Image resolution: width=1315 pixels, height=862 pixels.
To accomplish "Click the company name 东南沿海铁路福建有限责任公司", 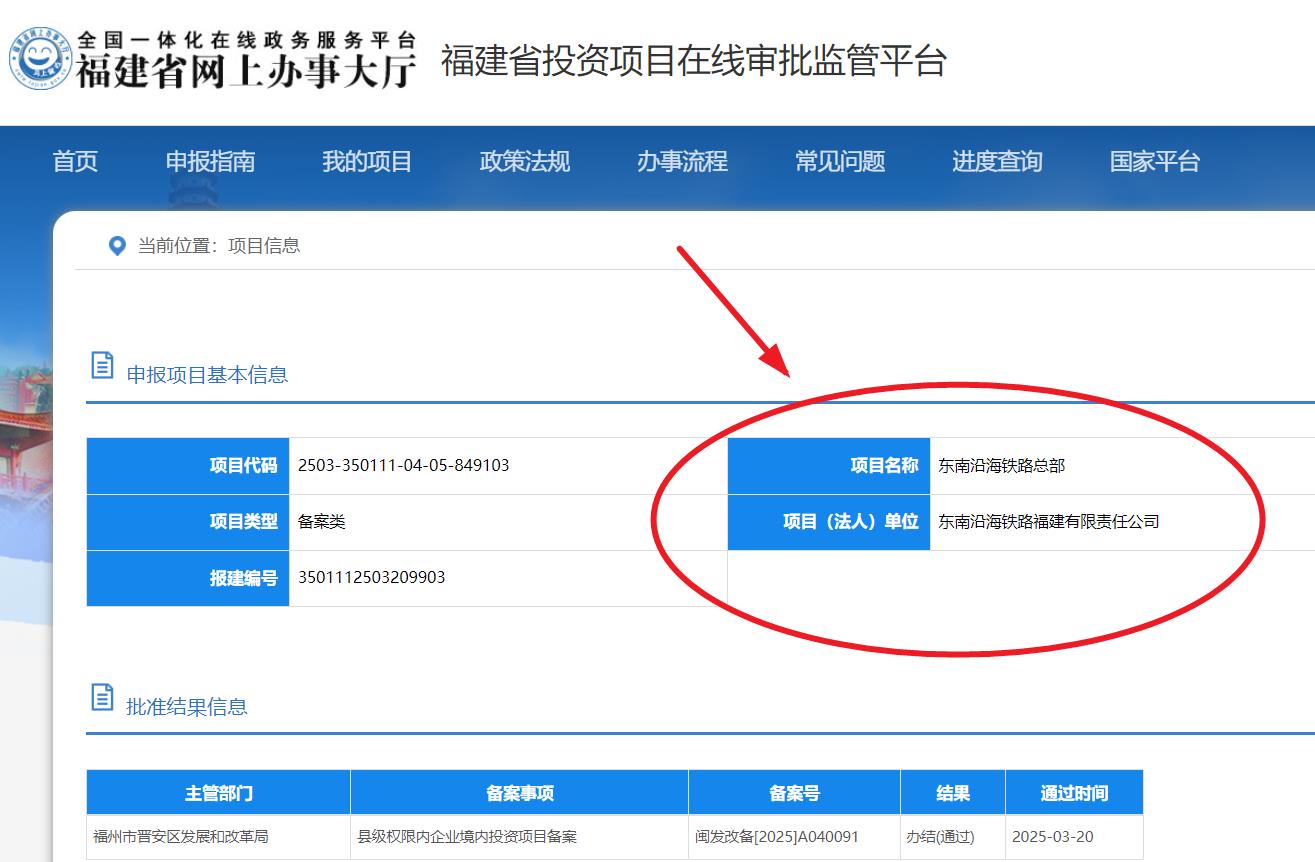I will tap(1049, 521).
